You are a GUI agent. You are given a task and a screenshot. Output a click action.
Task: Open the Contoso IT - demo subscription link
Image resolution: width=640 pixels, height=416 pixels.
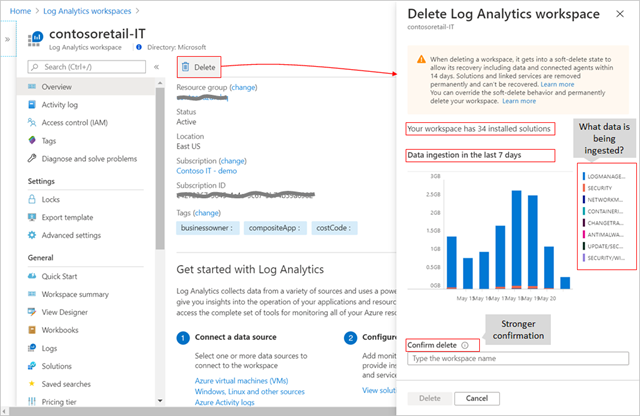(x=207, y=171)
